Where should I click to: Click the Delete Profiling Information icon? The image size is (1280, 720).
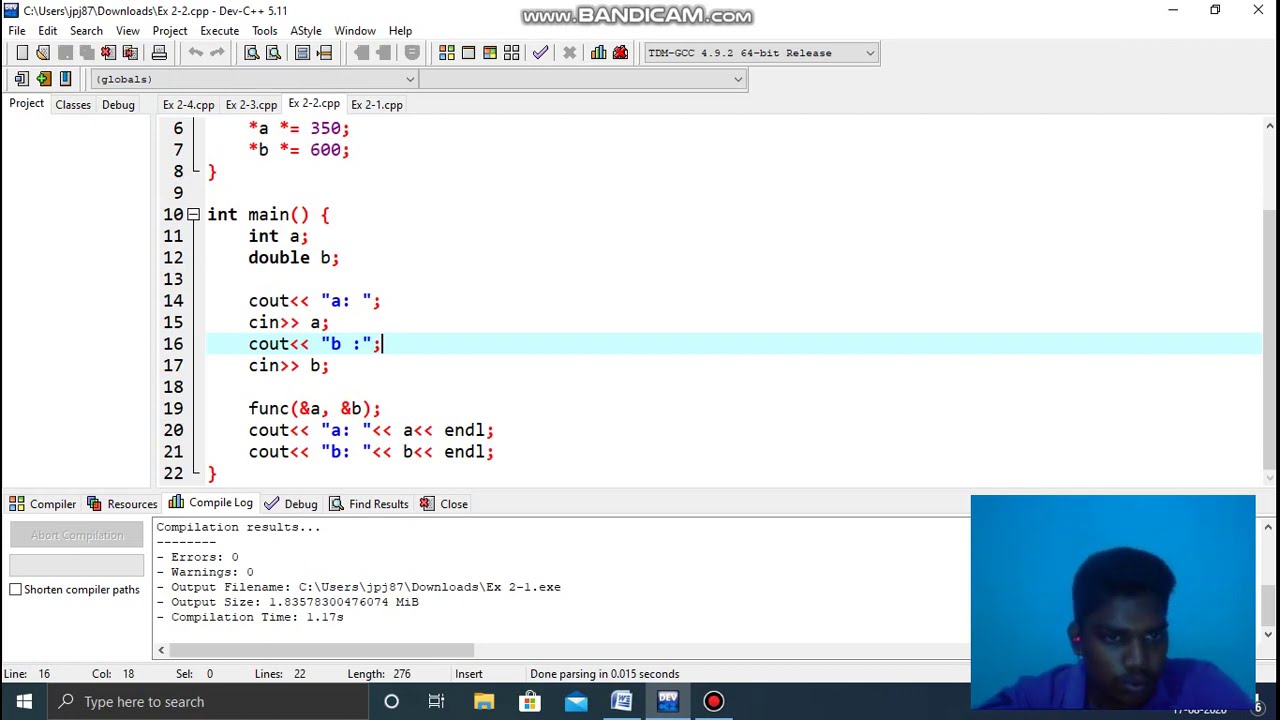[x=620, y=53]
